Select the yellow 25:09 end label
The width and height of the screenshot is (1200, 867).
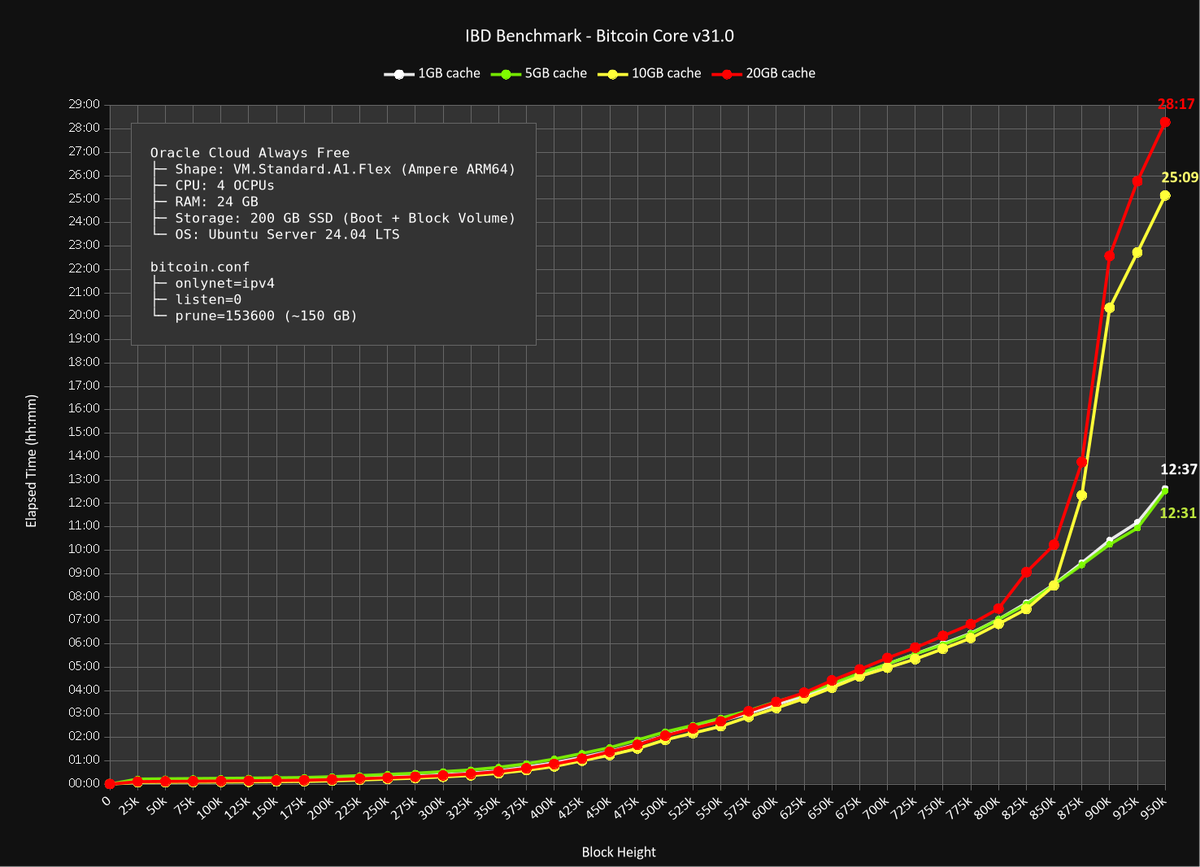[x=1179, y=177]
